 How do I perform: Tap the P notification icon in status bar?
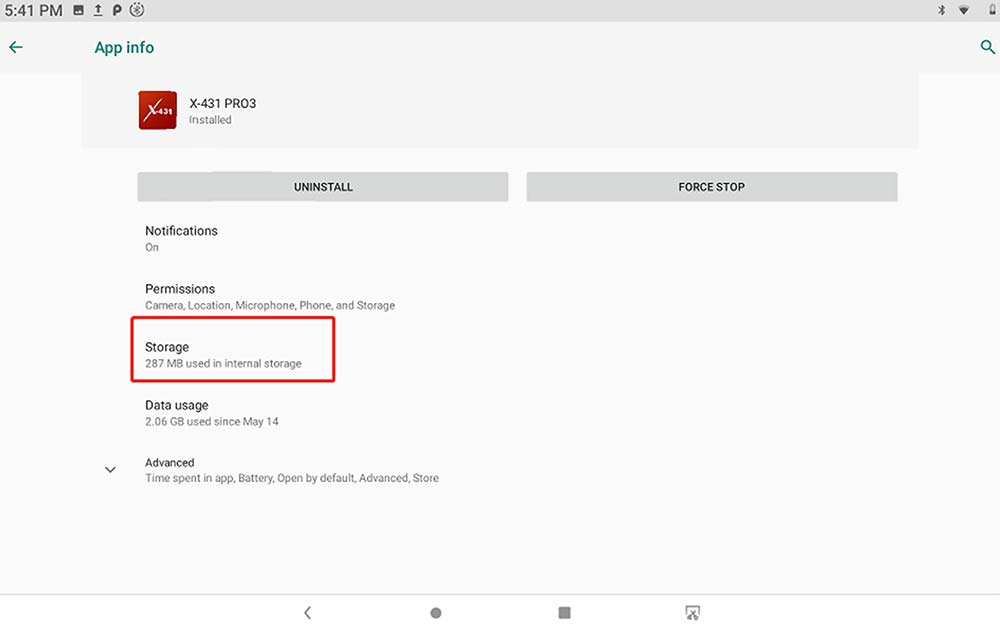(117, 10)
